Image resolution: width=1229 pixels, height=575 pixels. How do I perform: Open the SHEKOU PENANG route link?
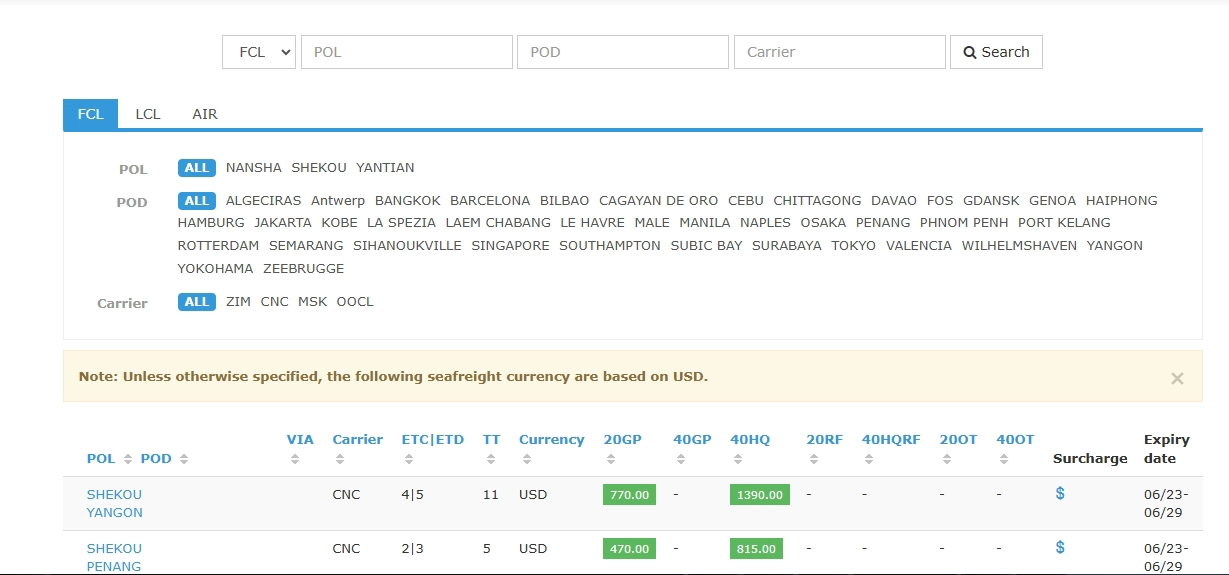(x=114, y=558)
